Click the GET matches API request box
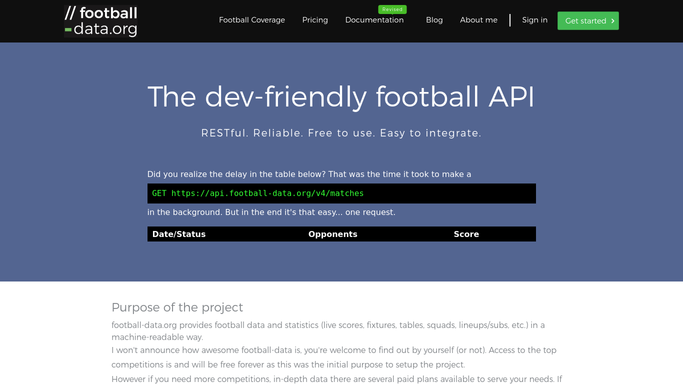This screenshot has width=683, height=384. [342, 193]
